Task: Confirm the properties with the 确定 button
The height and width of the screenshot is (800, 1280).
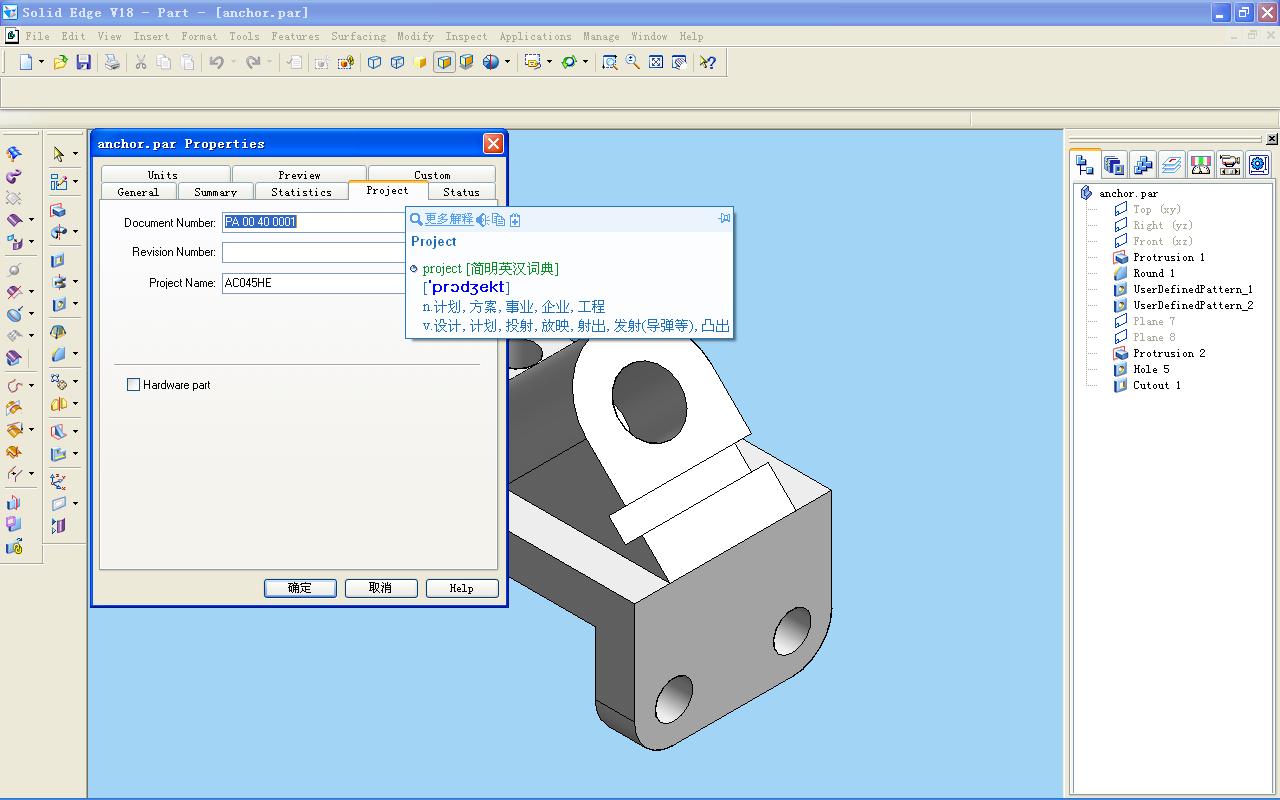Action: [x=300, y=588]
